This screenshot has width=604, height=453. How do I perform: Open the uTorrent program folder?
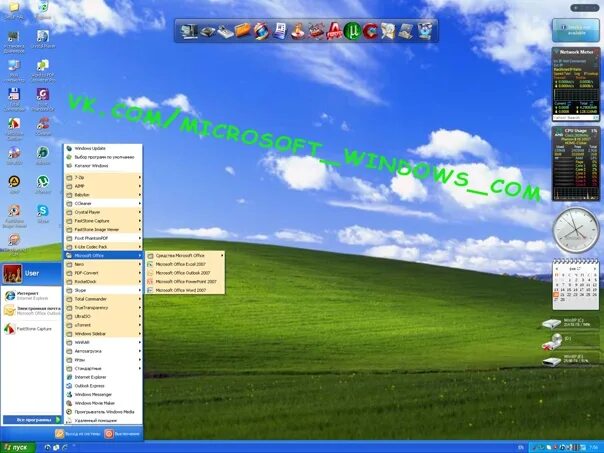(103, 325)
